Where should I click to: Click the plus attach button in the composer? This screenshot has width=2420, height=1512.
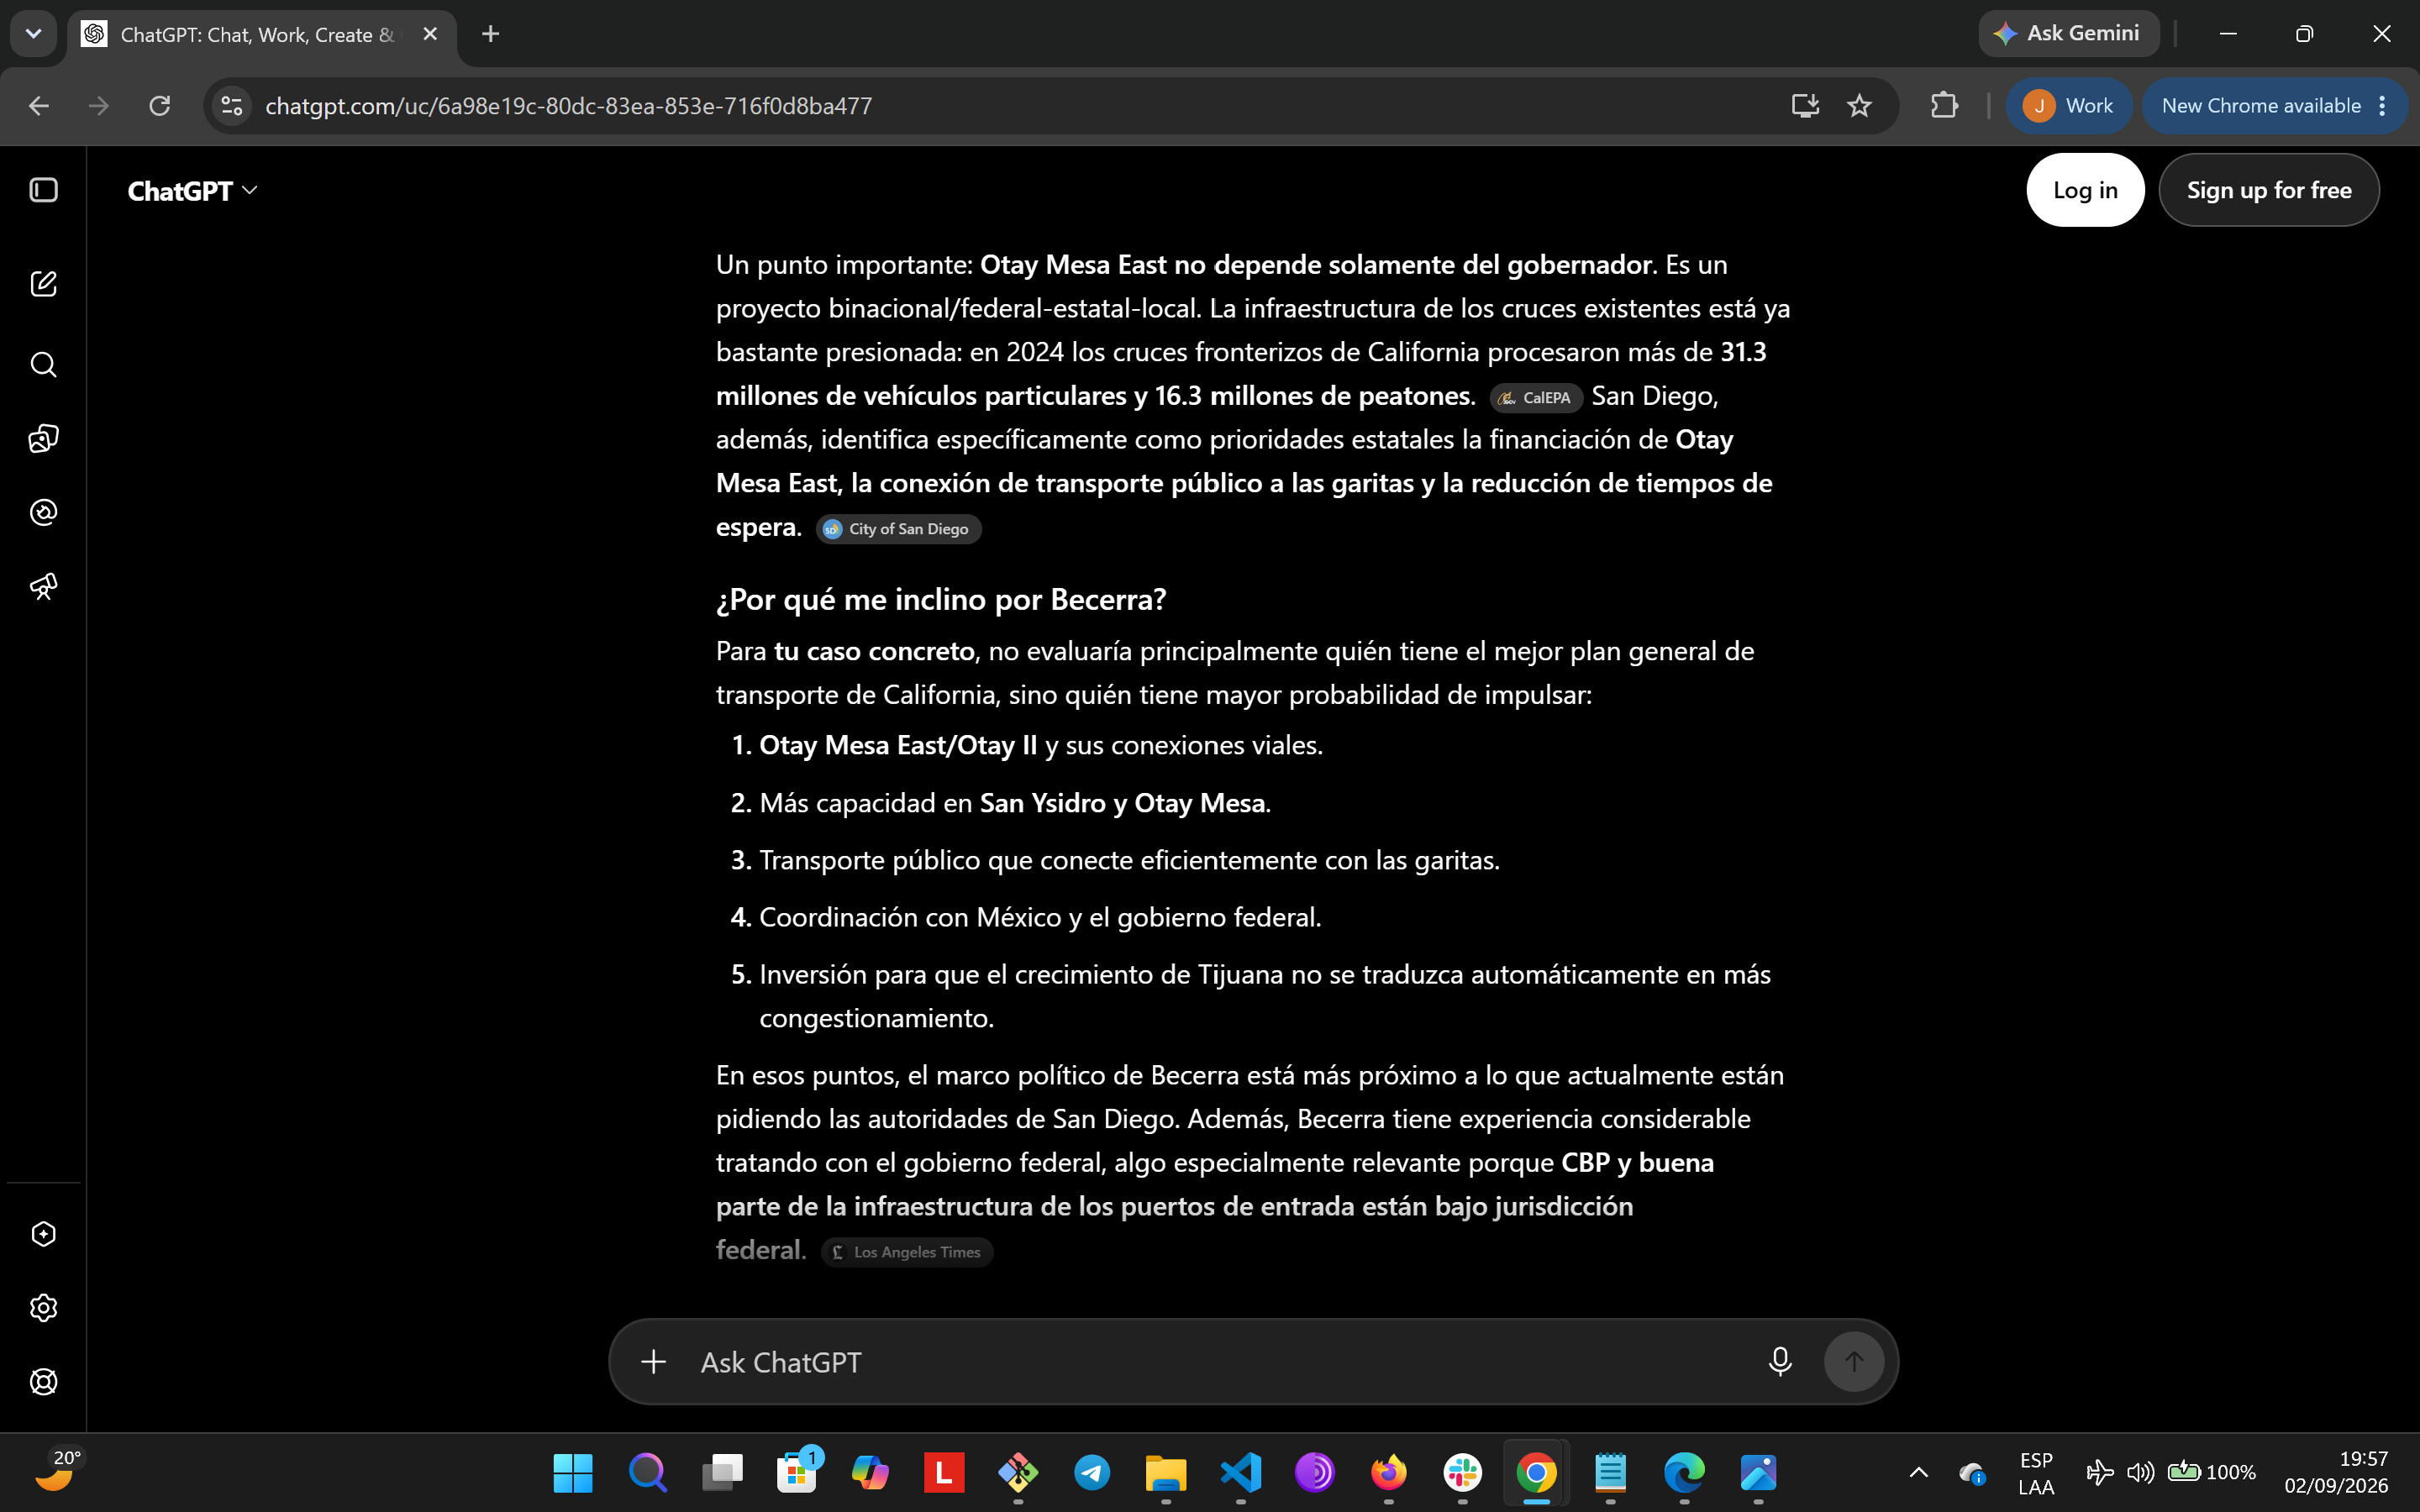click(x=654, y=1362)
